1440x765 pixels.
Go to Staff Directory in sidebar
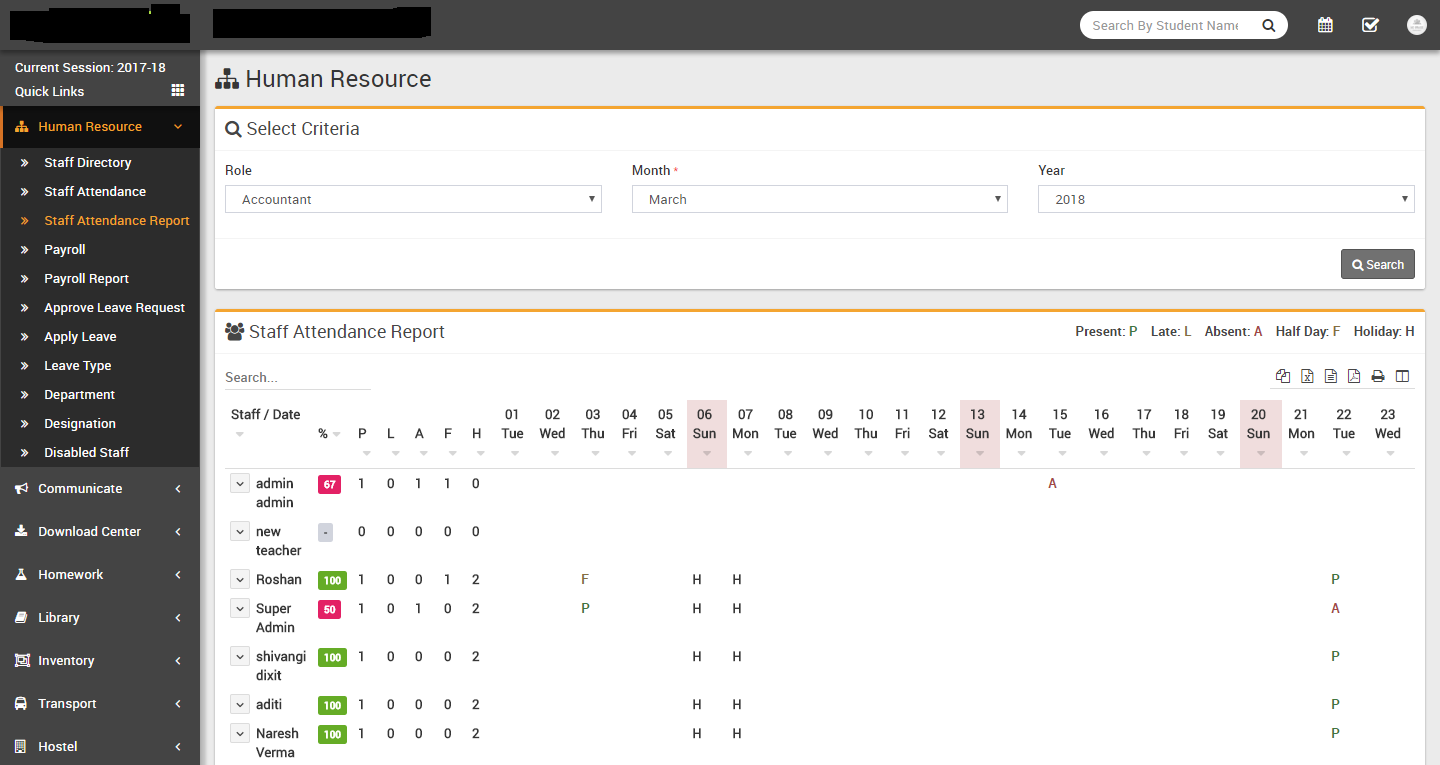tap(87, 163)
